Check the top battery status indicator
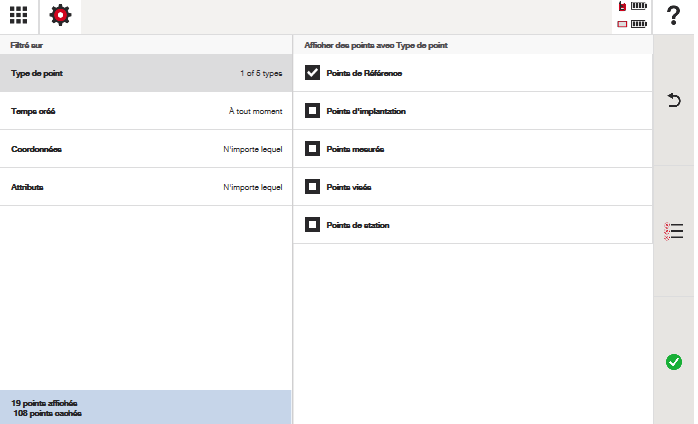Screen dimensions: 698x424 click(633, 7)
